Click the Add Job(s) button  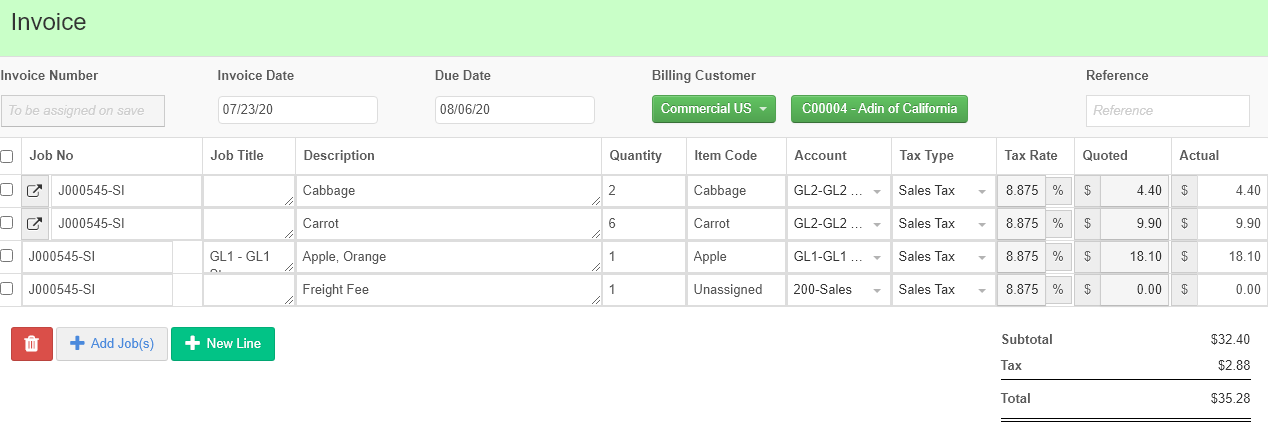coord(112,344)
